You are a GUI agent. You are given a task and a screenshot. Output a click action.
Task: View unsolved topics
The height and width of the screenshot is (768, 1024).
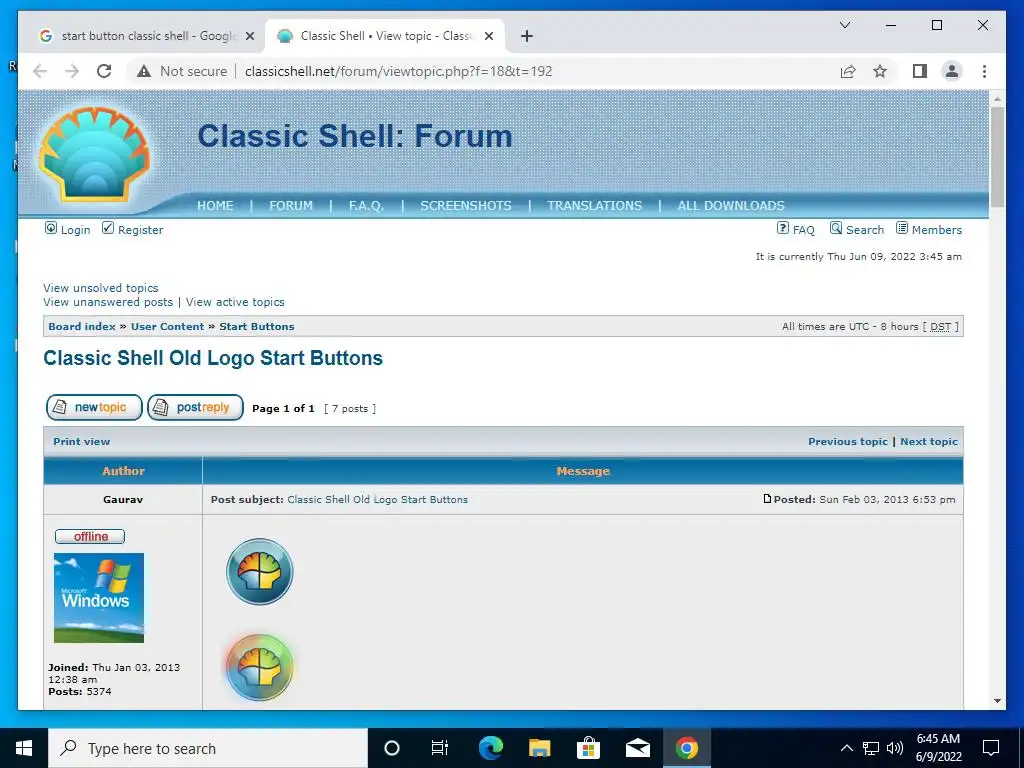point(101,288)
